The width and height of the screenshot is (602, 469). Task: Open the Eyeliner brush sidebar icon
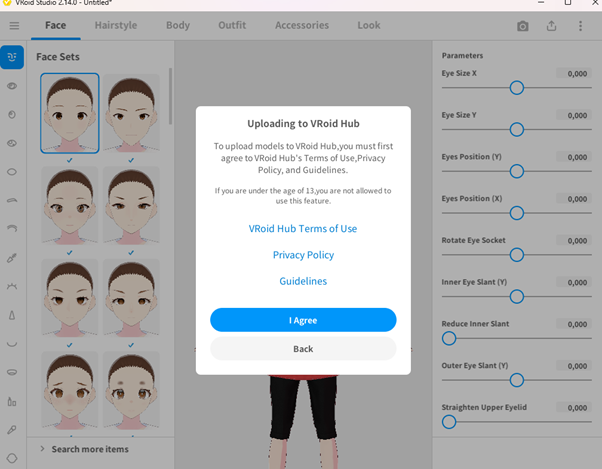tap(12, 258)
